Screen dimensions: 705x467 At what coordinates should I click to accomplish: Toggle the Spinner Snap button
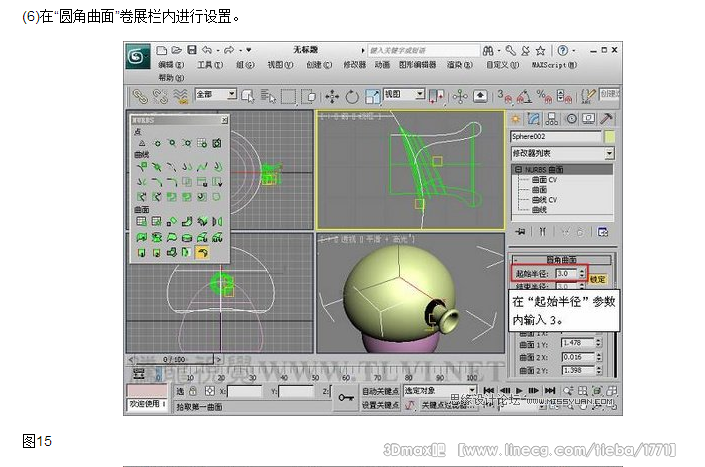(564, 96)
